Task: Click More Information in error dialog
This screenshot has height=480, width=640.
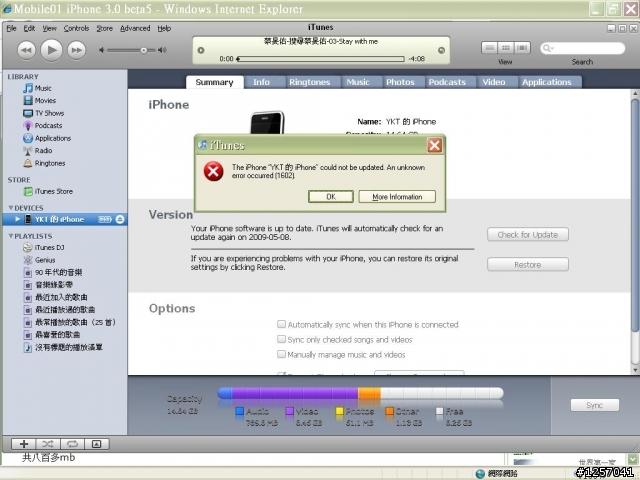Action: (397, 196)
